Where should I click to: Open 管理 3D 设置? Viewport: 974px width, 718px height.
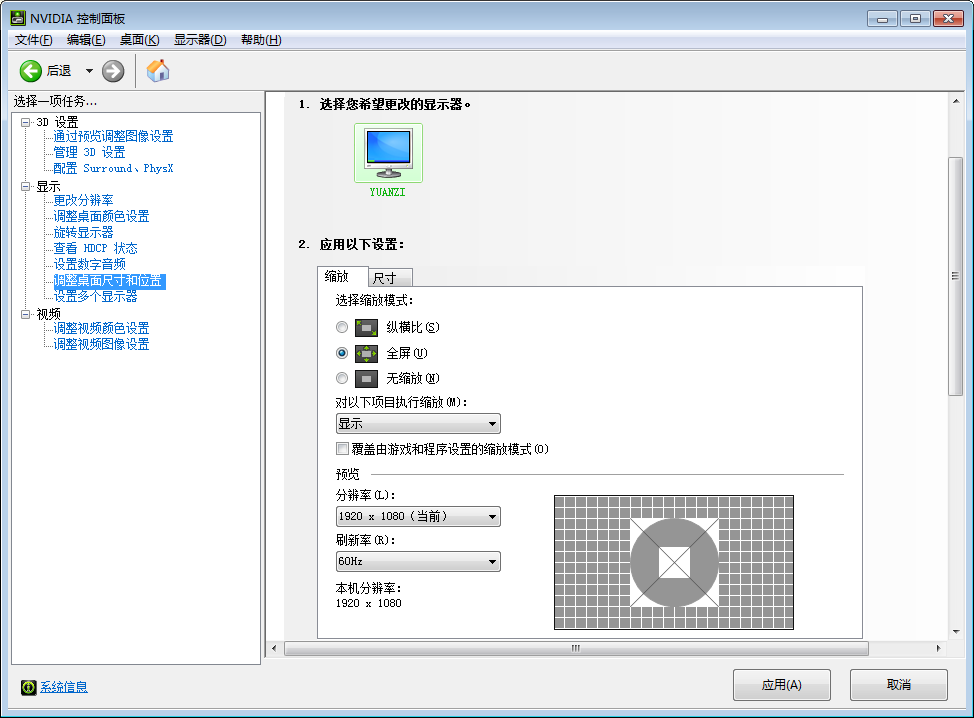(x=89, y=152)
